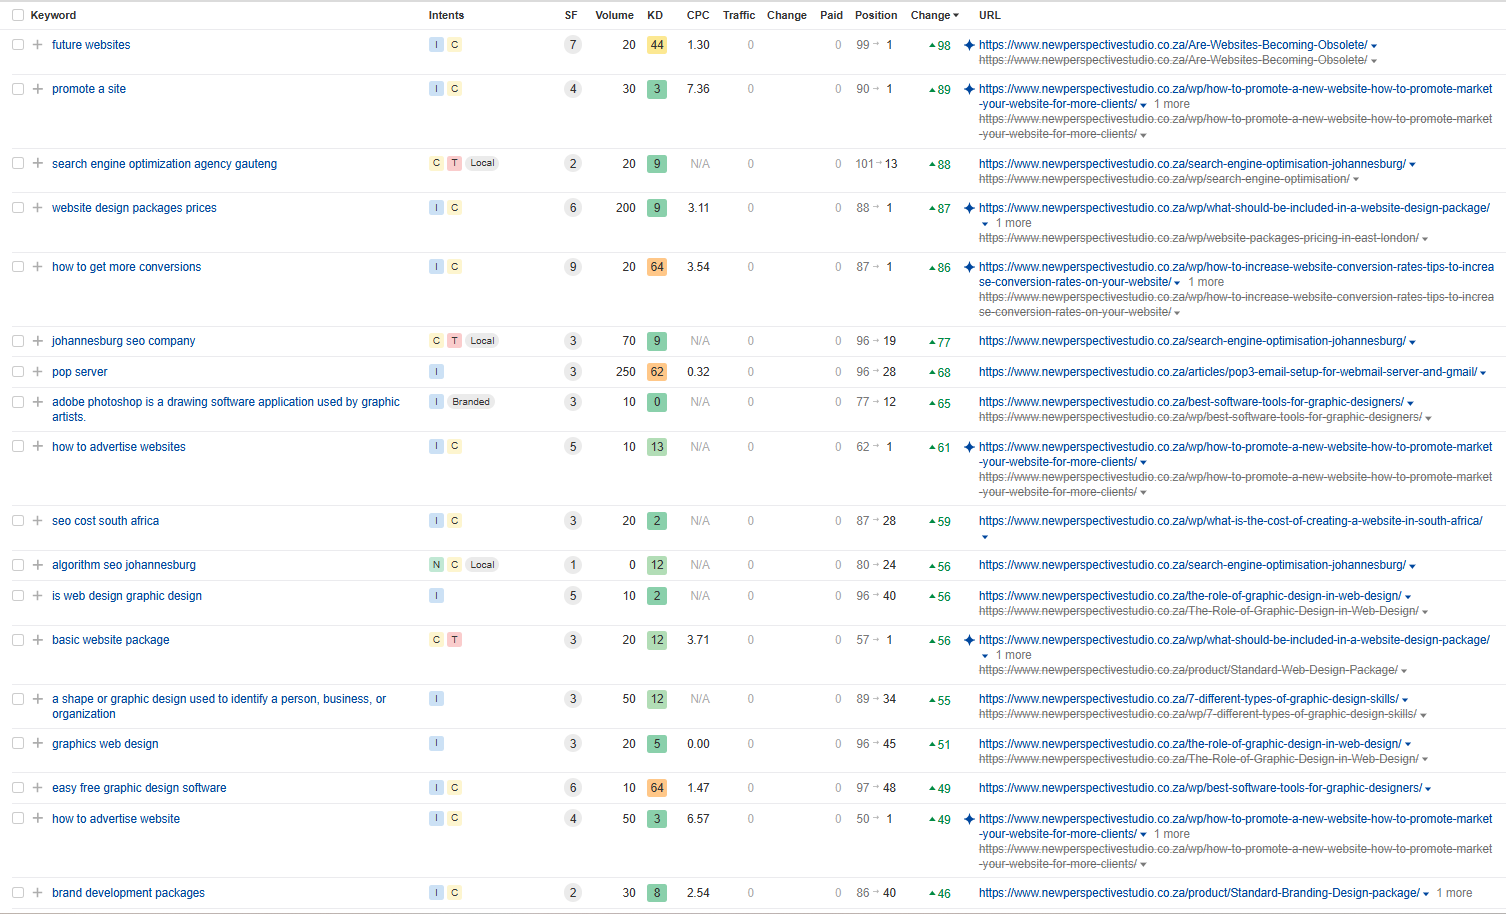The width and height of the screenshot is (1506, 914).
Task: Select the checkbox for 'seo cost south africa'
Action: pyautogui.click(x=18, y=521)
